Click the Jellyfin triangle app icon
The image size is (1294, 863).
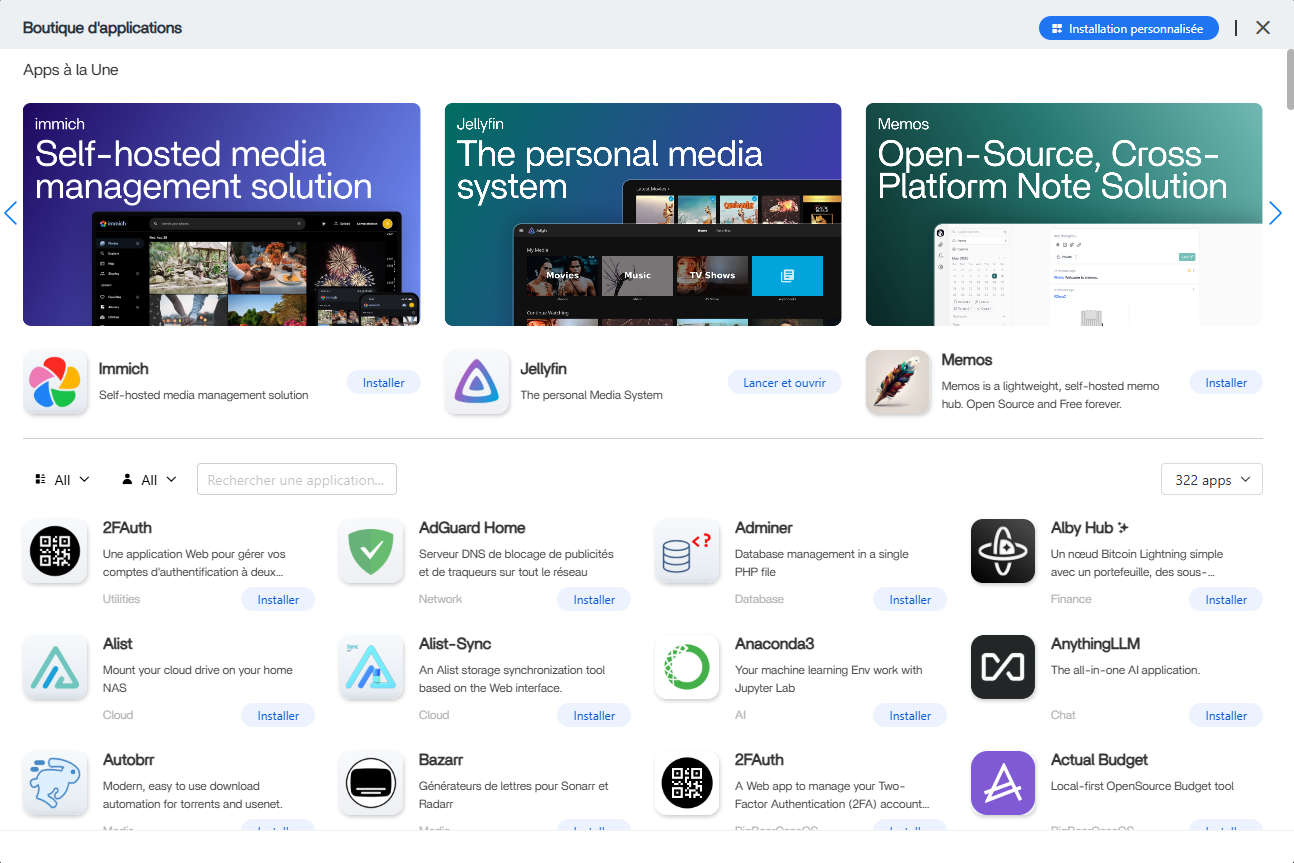pyautogui.click(x=477, y=382)
